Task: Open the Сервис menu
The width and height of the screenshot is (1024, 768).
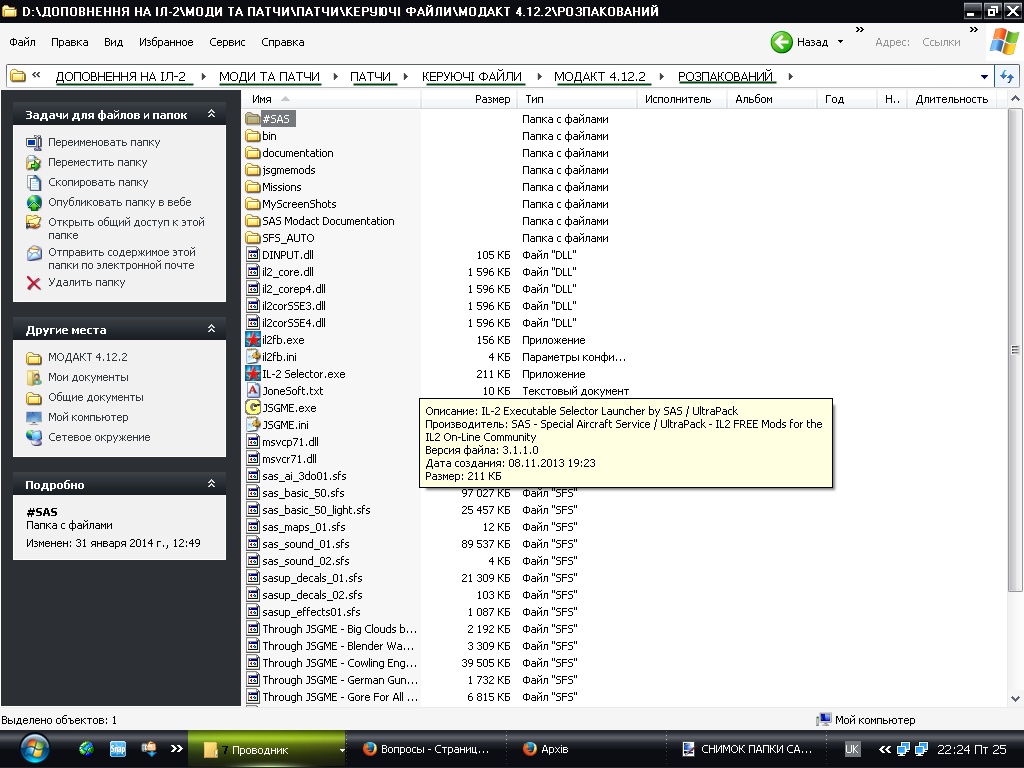Action: (227, 42)
